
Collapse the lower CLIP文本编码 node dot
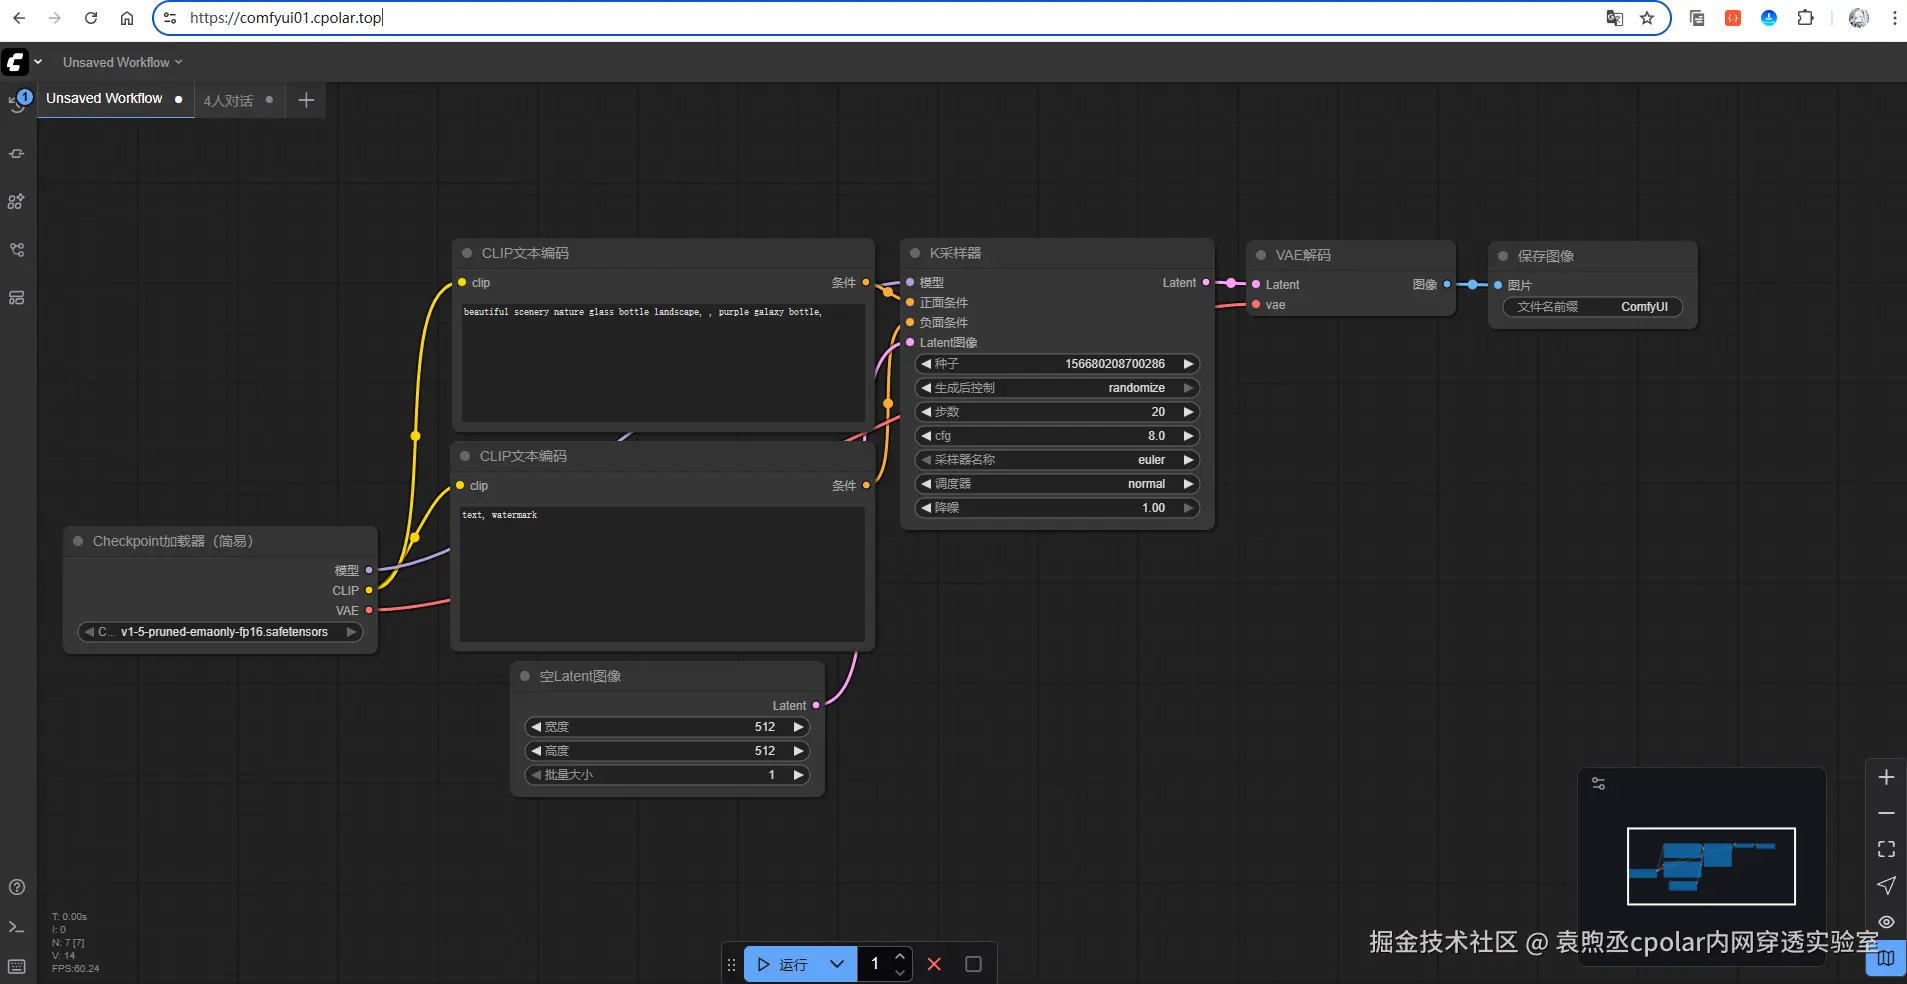pyautogui.click(x=465, y=456)
